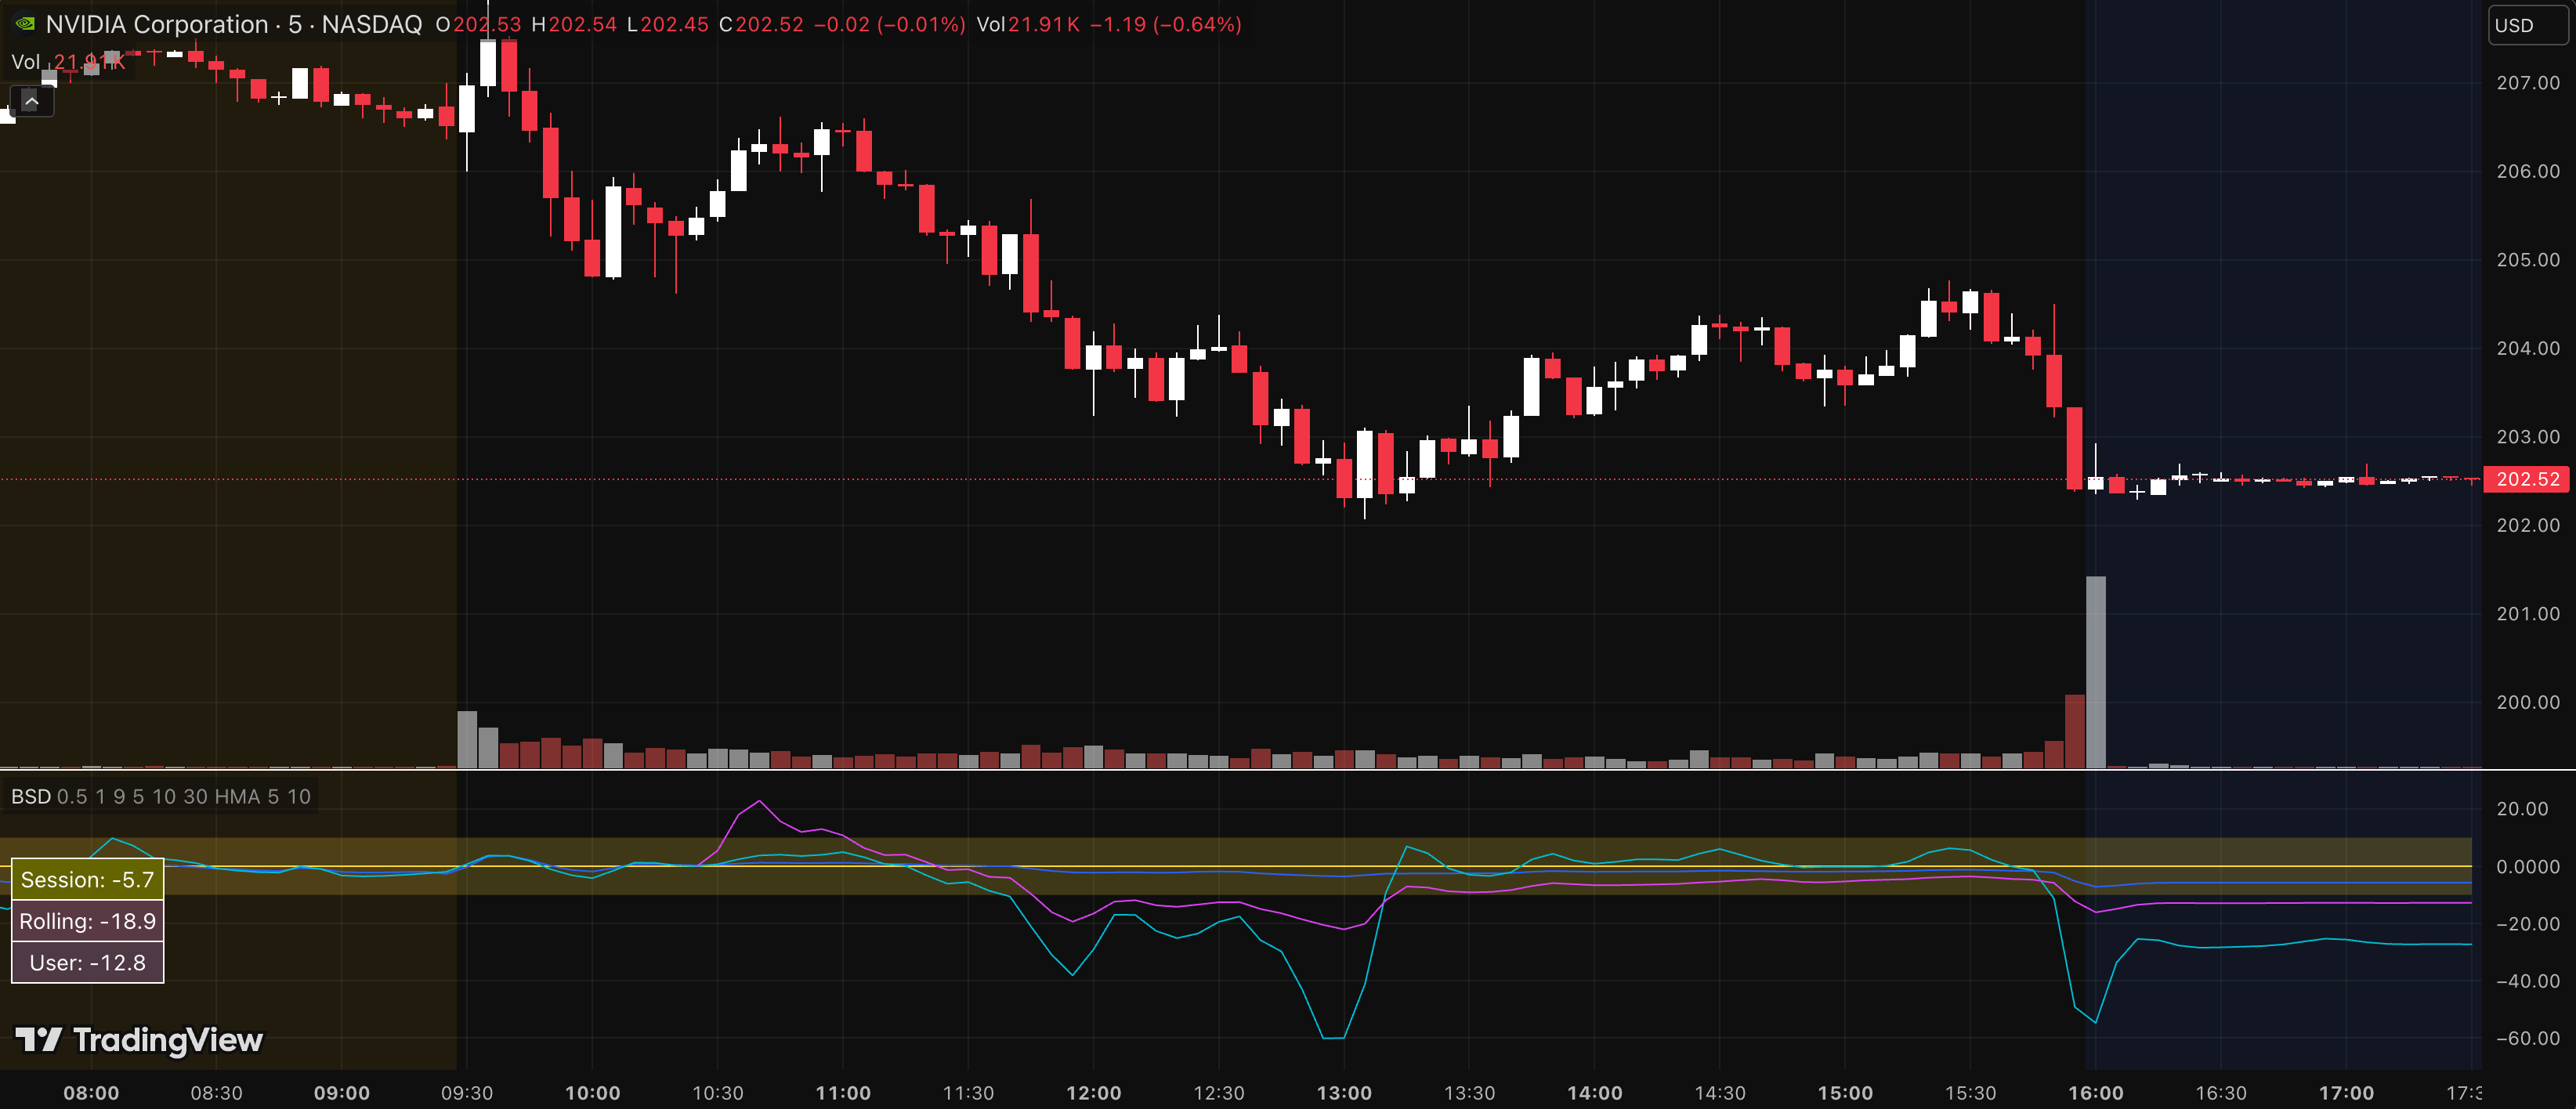2576x1109 pixels.
Task: Click the Rolling: -18.9 label
Action: 87,921
